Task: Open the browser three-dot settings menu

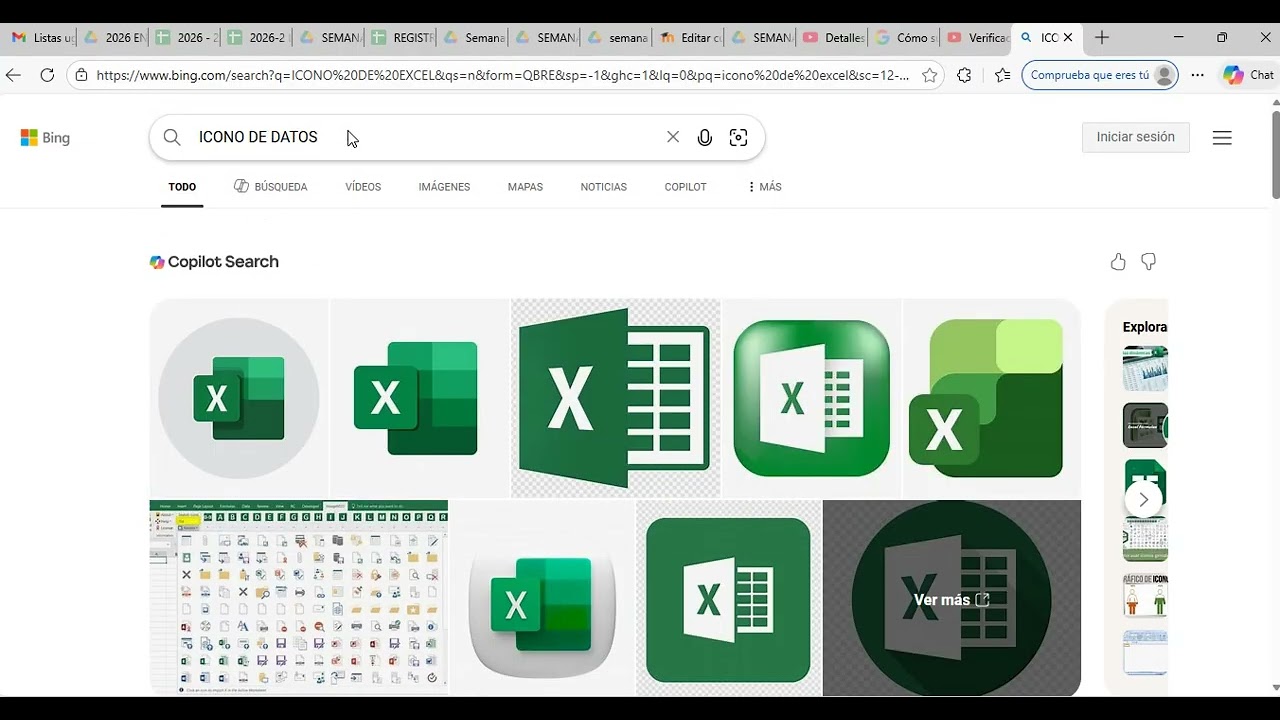Action: (1198, 75)
